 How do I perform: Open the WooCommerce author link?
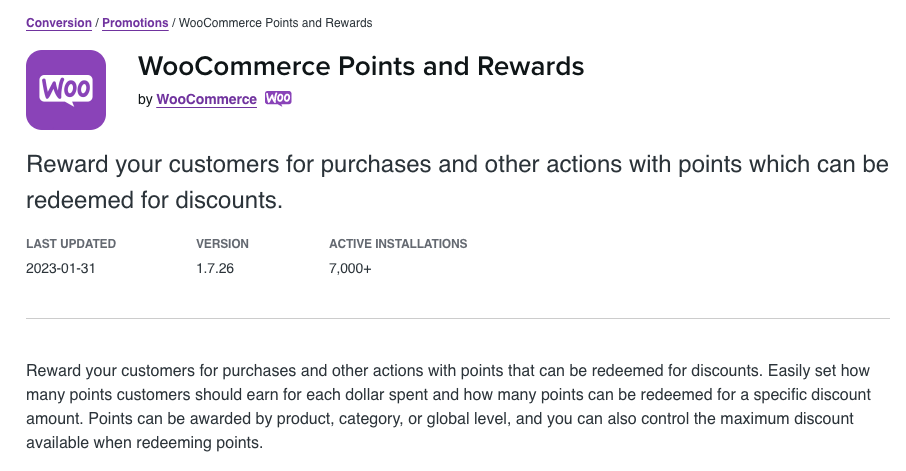pyautogui.click(x=206, y=99)
